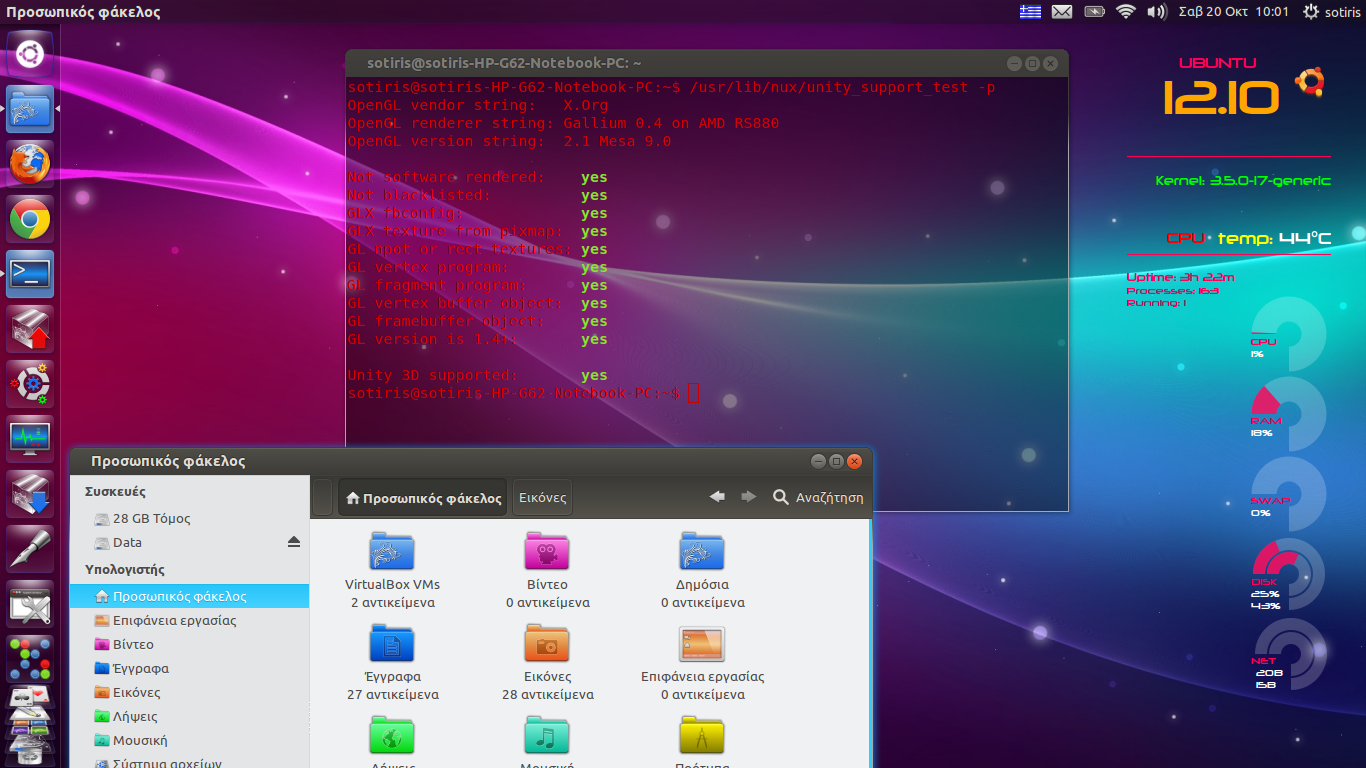Select Προσωπικός φάκελος in the sidebar
The height and width of the screenshot is (768, 1366).
[190, 596]
